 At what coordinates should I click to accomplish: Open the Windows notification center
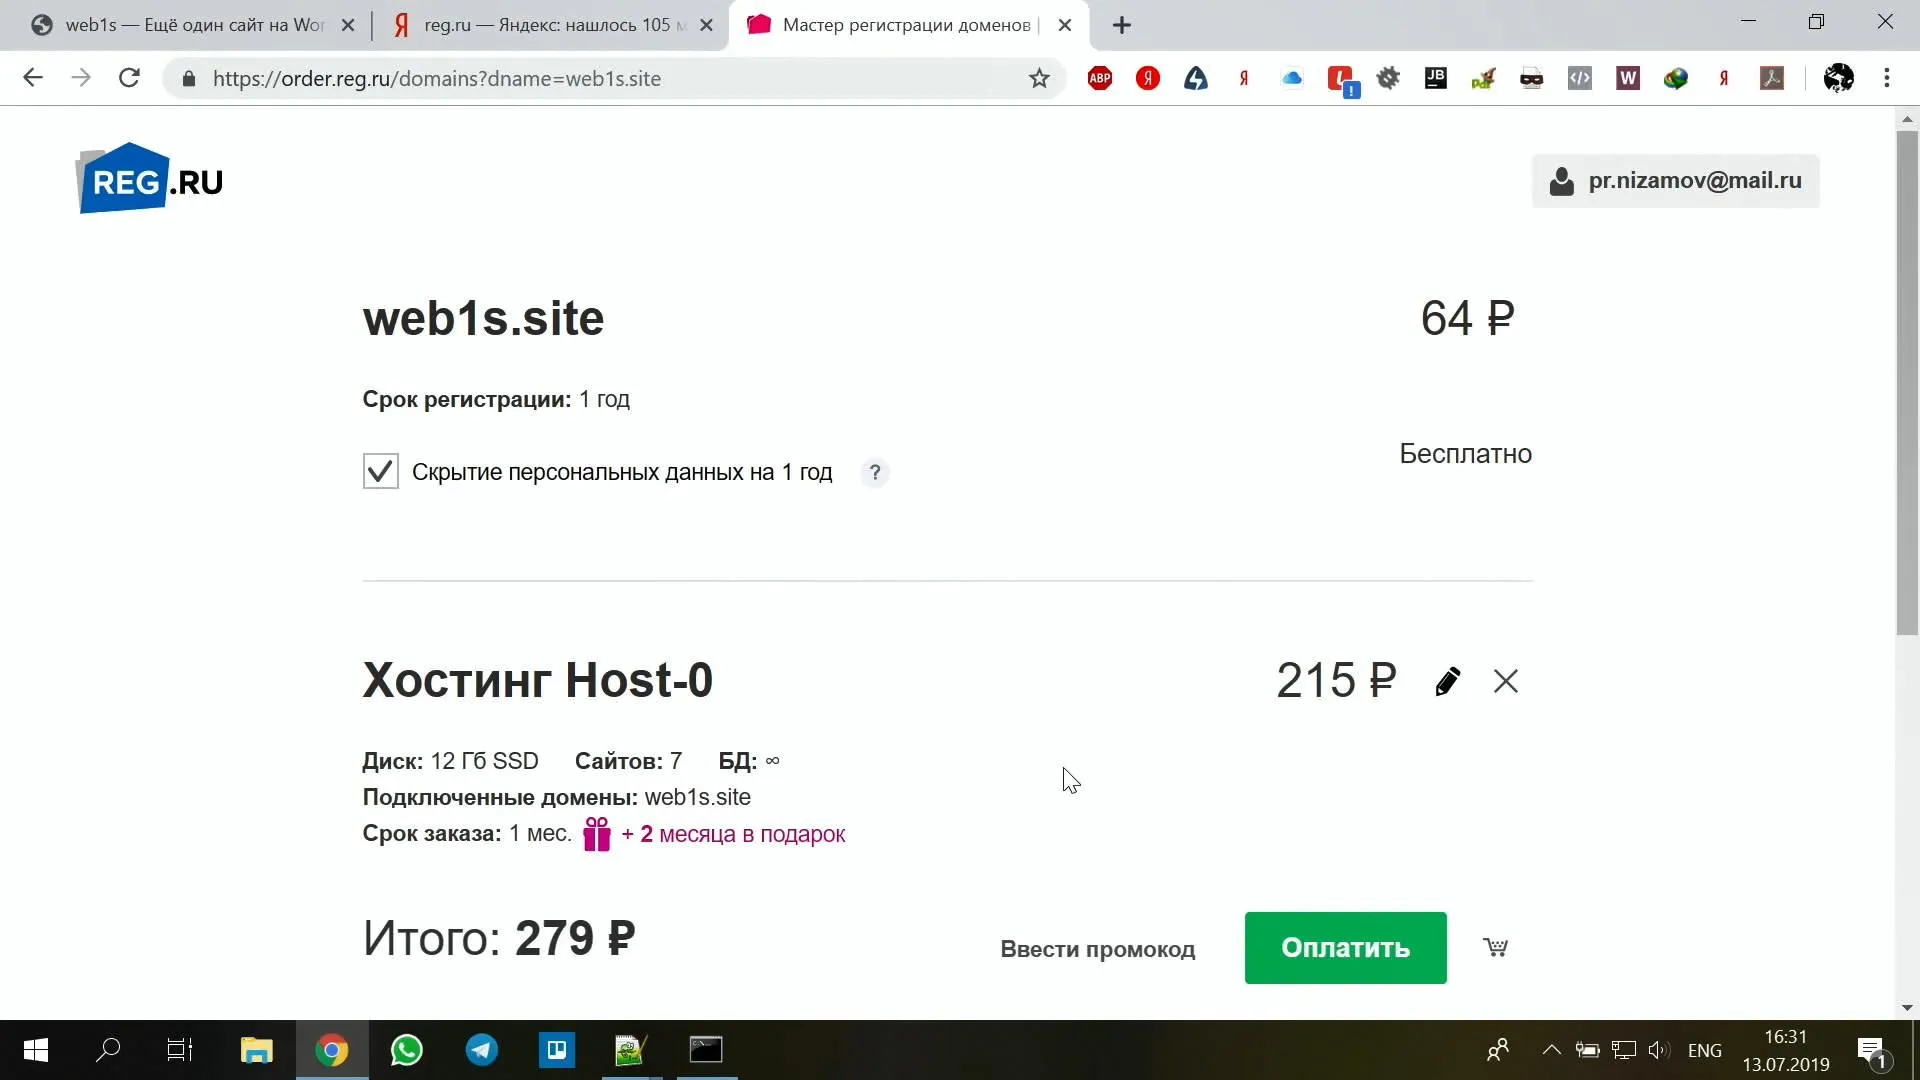click(1873, 1050)
